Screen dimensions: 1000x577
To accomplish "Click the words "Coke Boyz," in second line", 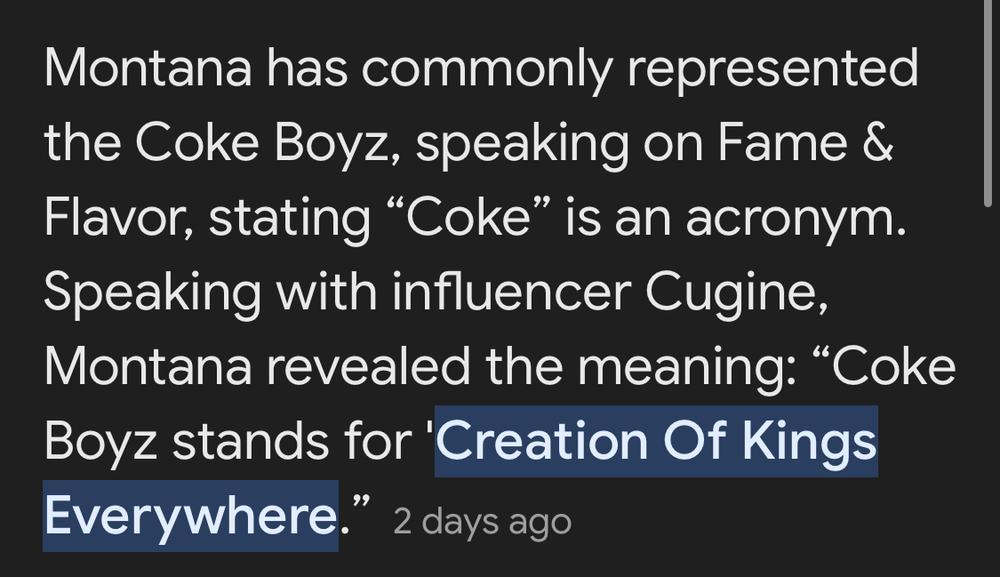I will point(270,143).
